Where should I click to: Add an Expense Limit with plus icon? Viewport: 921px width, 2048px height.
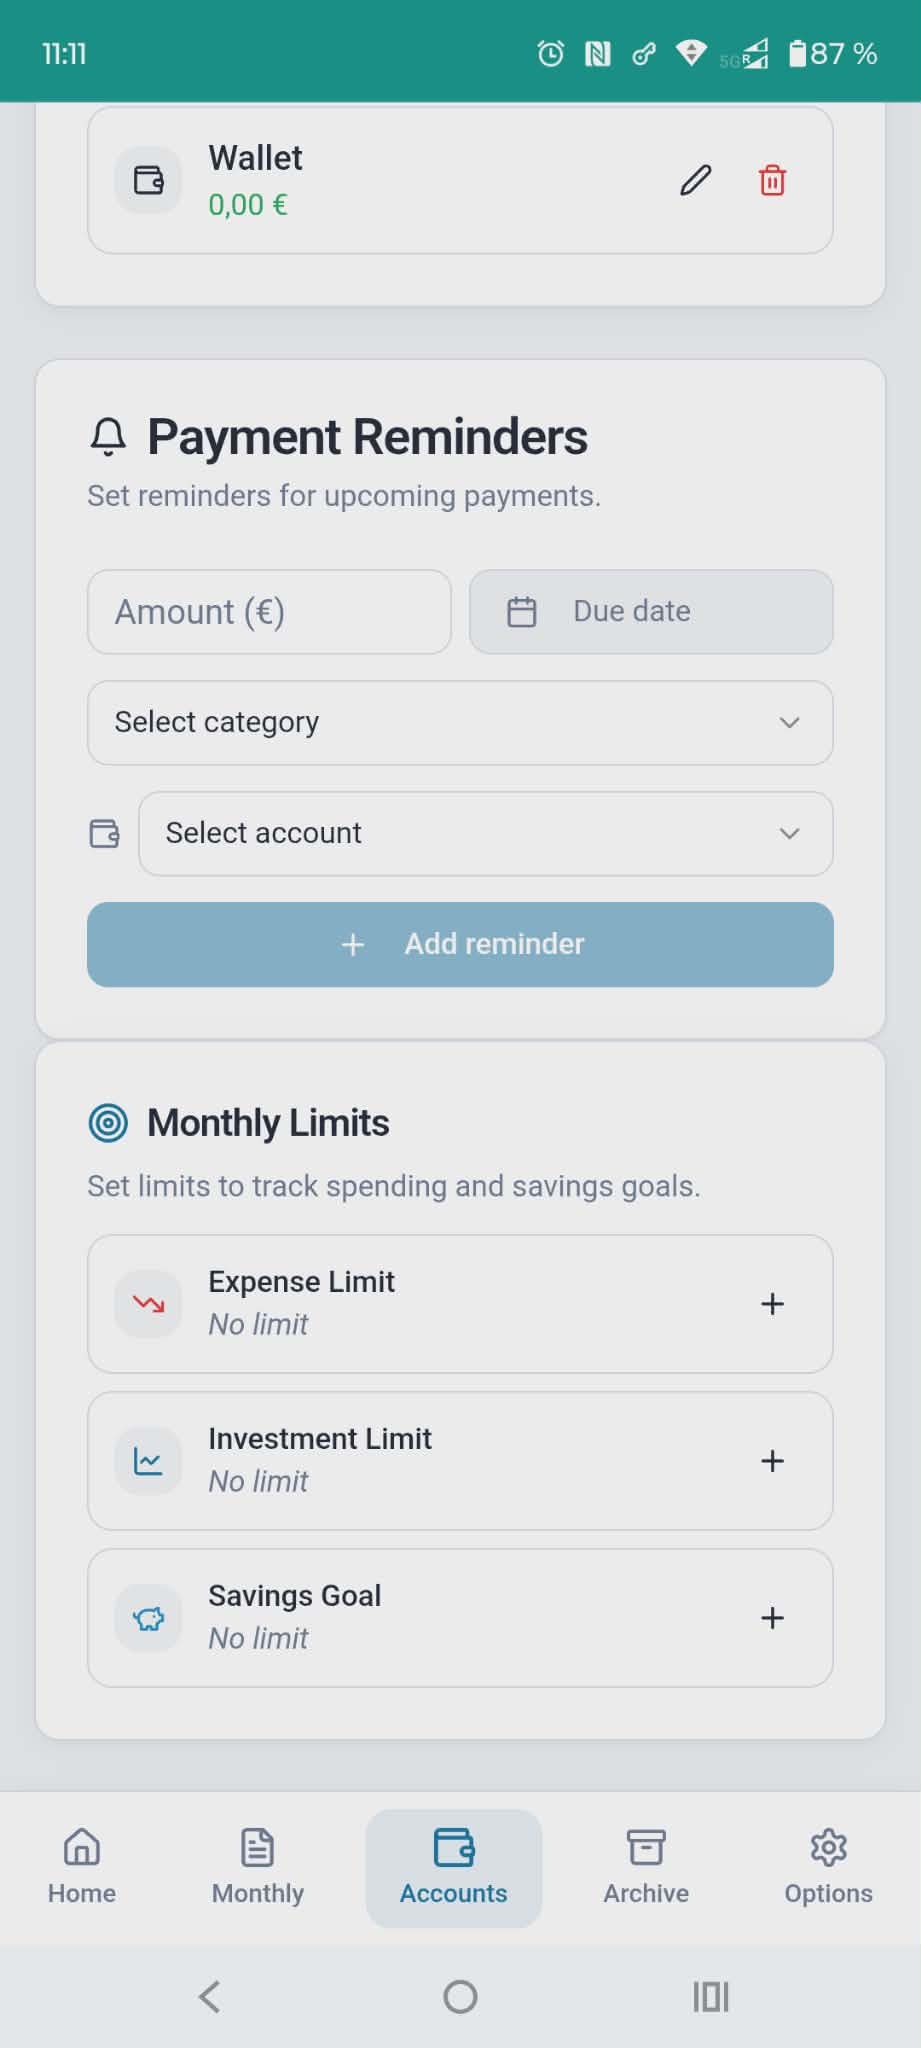(x=772, y=1304)
